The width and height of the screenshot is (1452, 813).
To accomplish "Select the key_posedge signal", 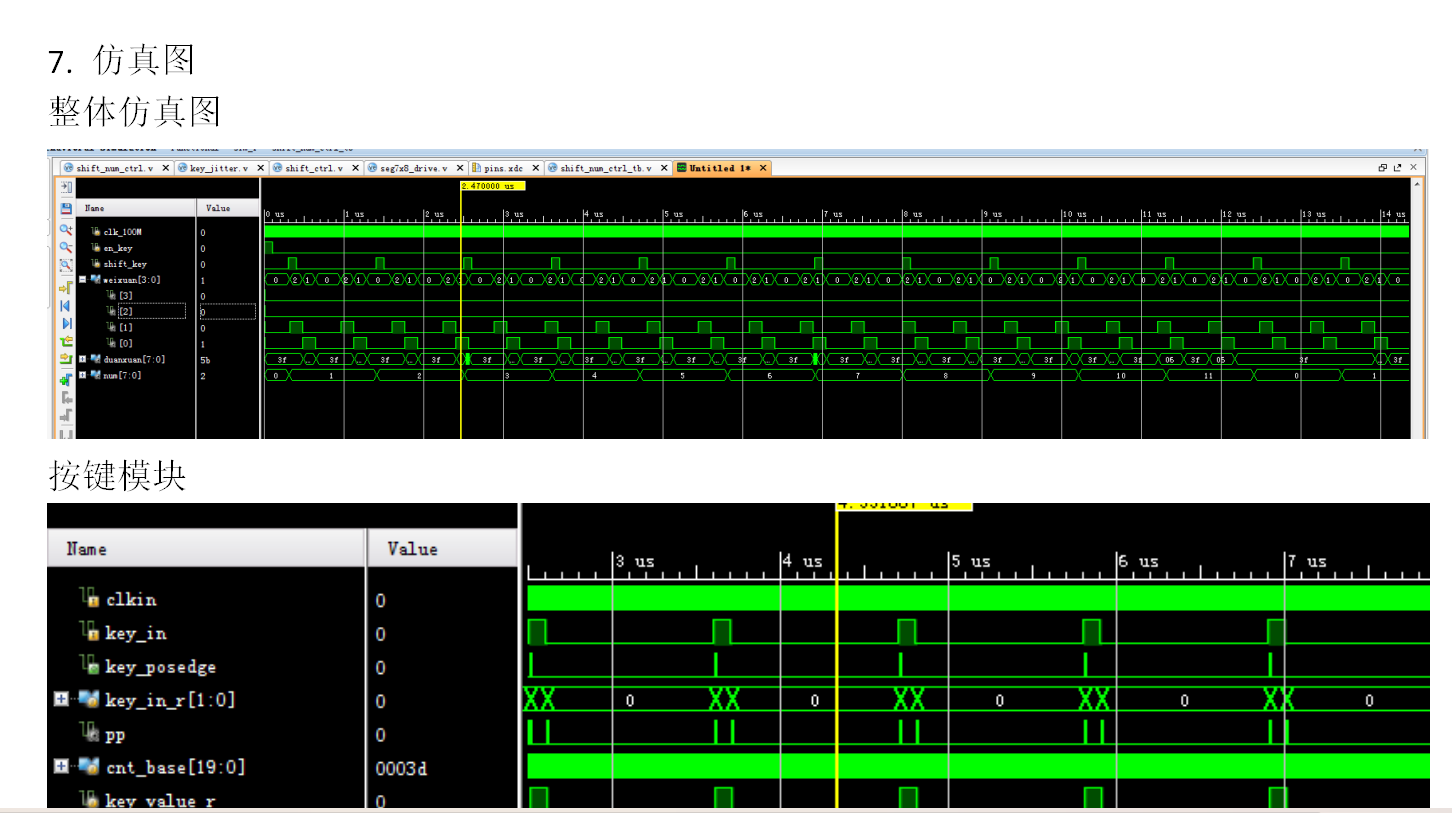I will 160,667.
